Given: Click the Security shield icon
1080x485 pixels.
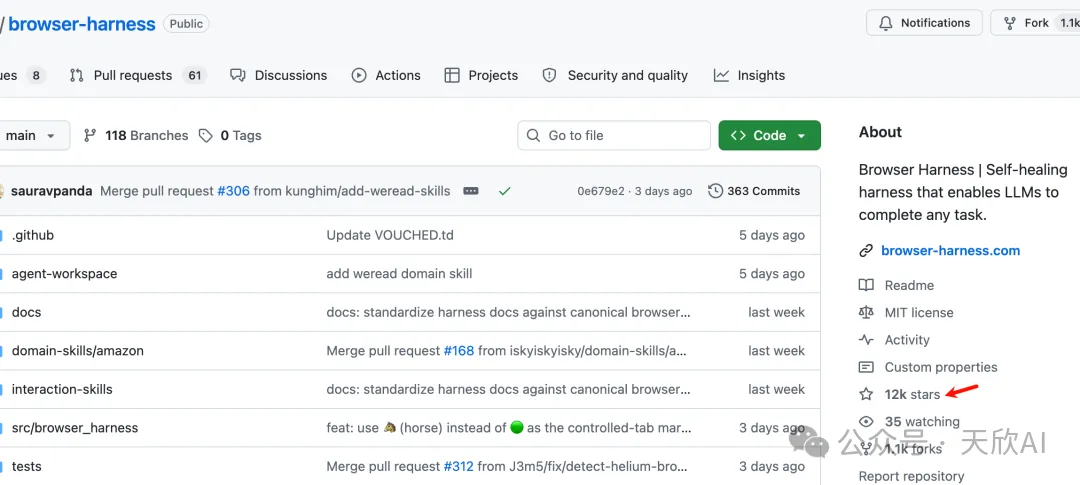Looking at the screenshot, I should [x=549, y=75].
